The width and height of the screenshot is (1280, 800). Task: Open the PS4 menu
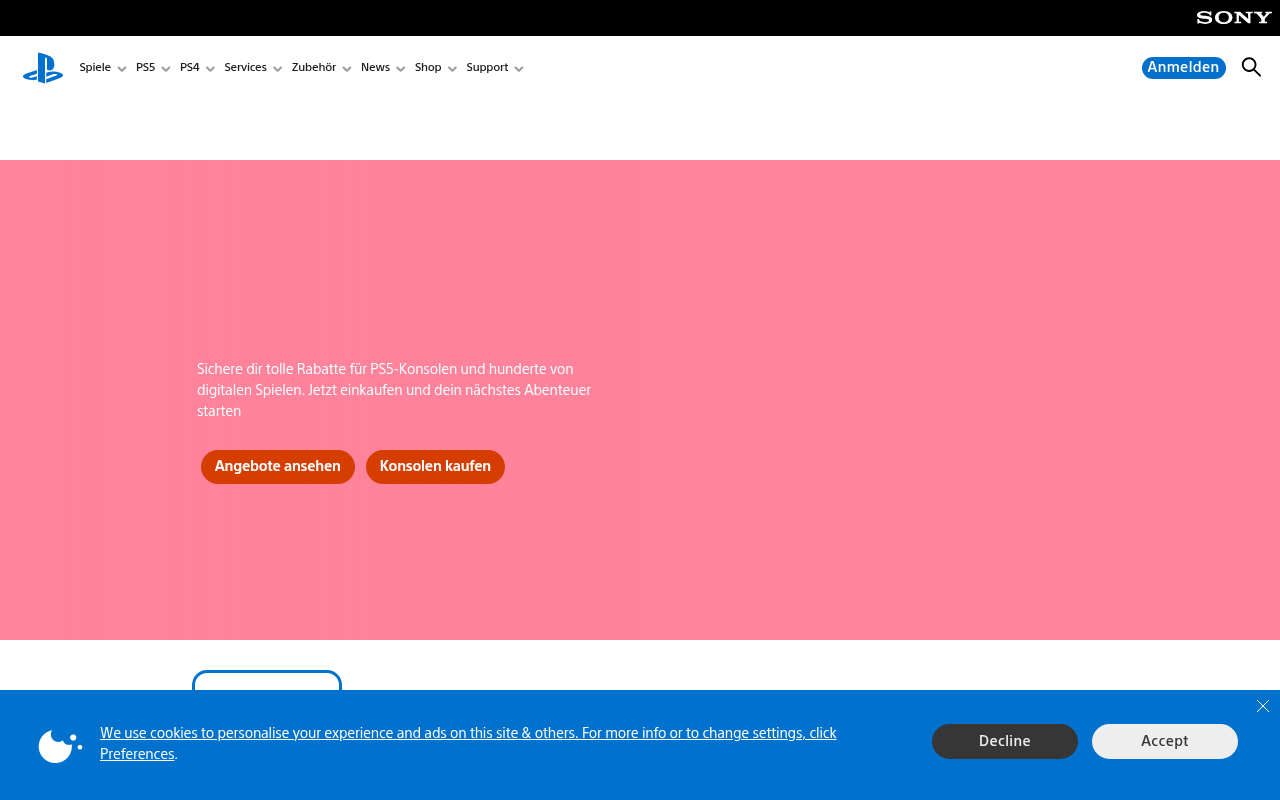tap(198, 68)
